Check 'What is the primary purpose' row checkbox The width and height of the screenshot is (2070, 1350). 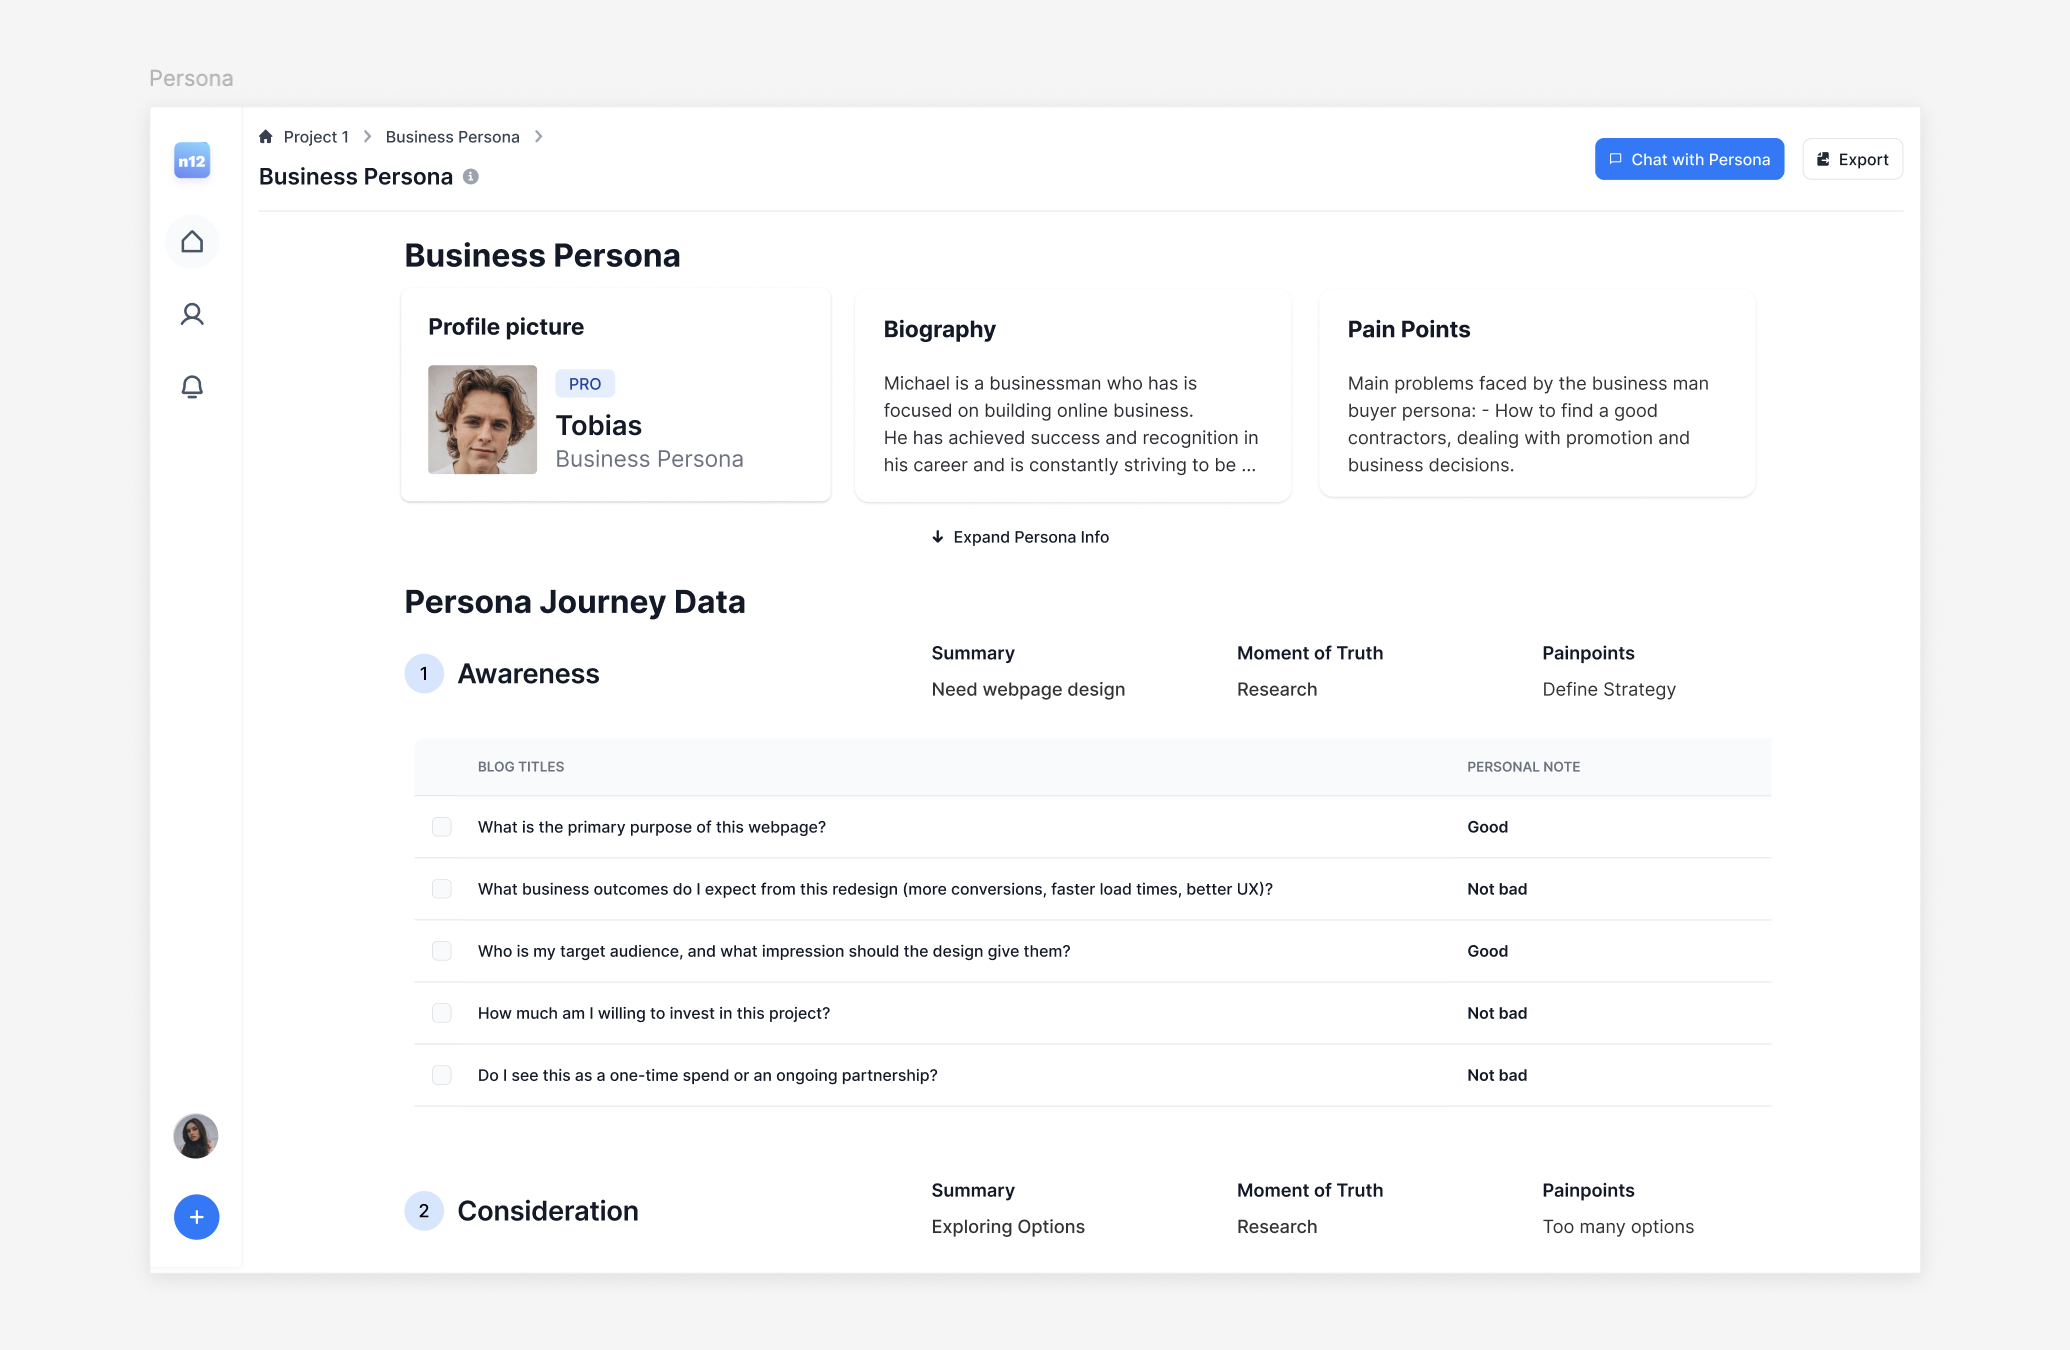point(441,827)
